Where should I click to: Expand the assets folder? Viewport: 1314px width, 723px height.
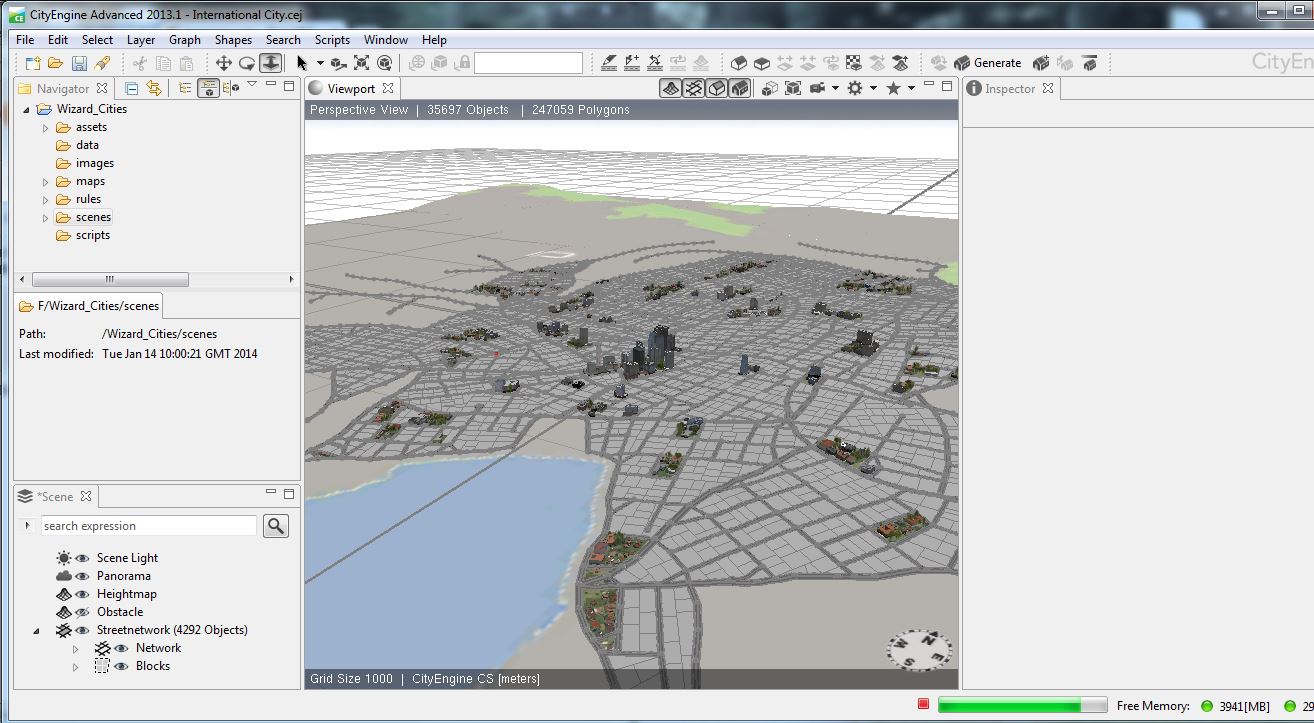pyautogui.click(x=45, y=128)
